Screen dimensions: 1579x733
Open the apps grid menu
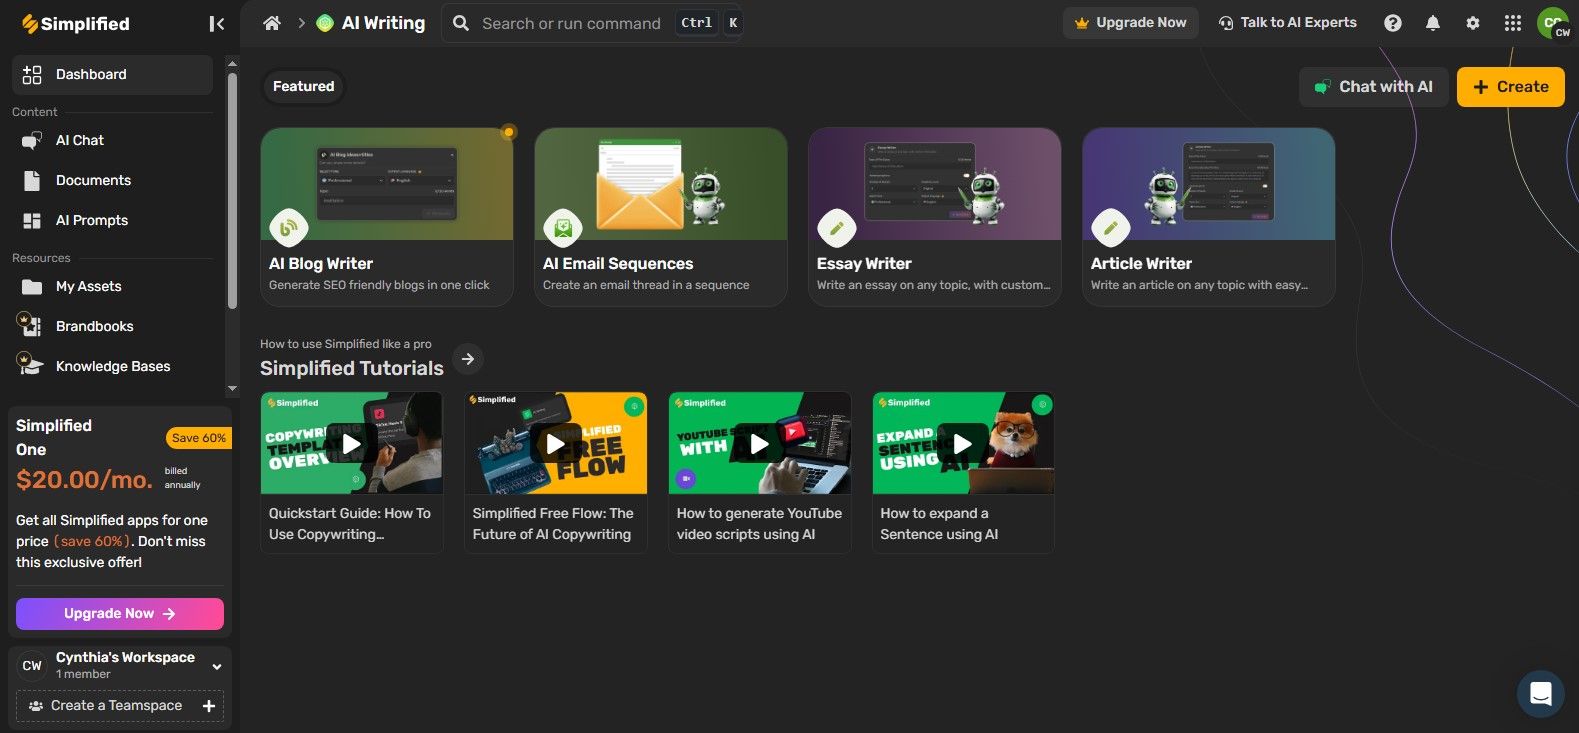[x=1513, y=23]
